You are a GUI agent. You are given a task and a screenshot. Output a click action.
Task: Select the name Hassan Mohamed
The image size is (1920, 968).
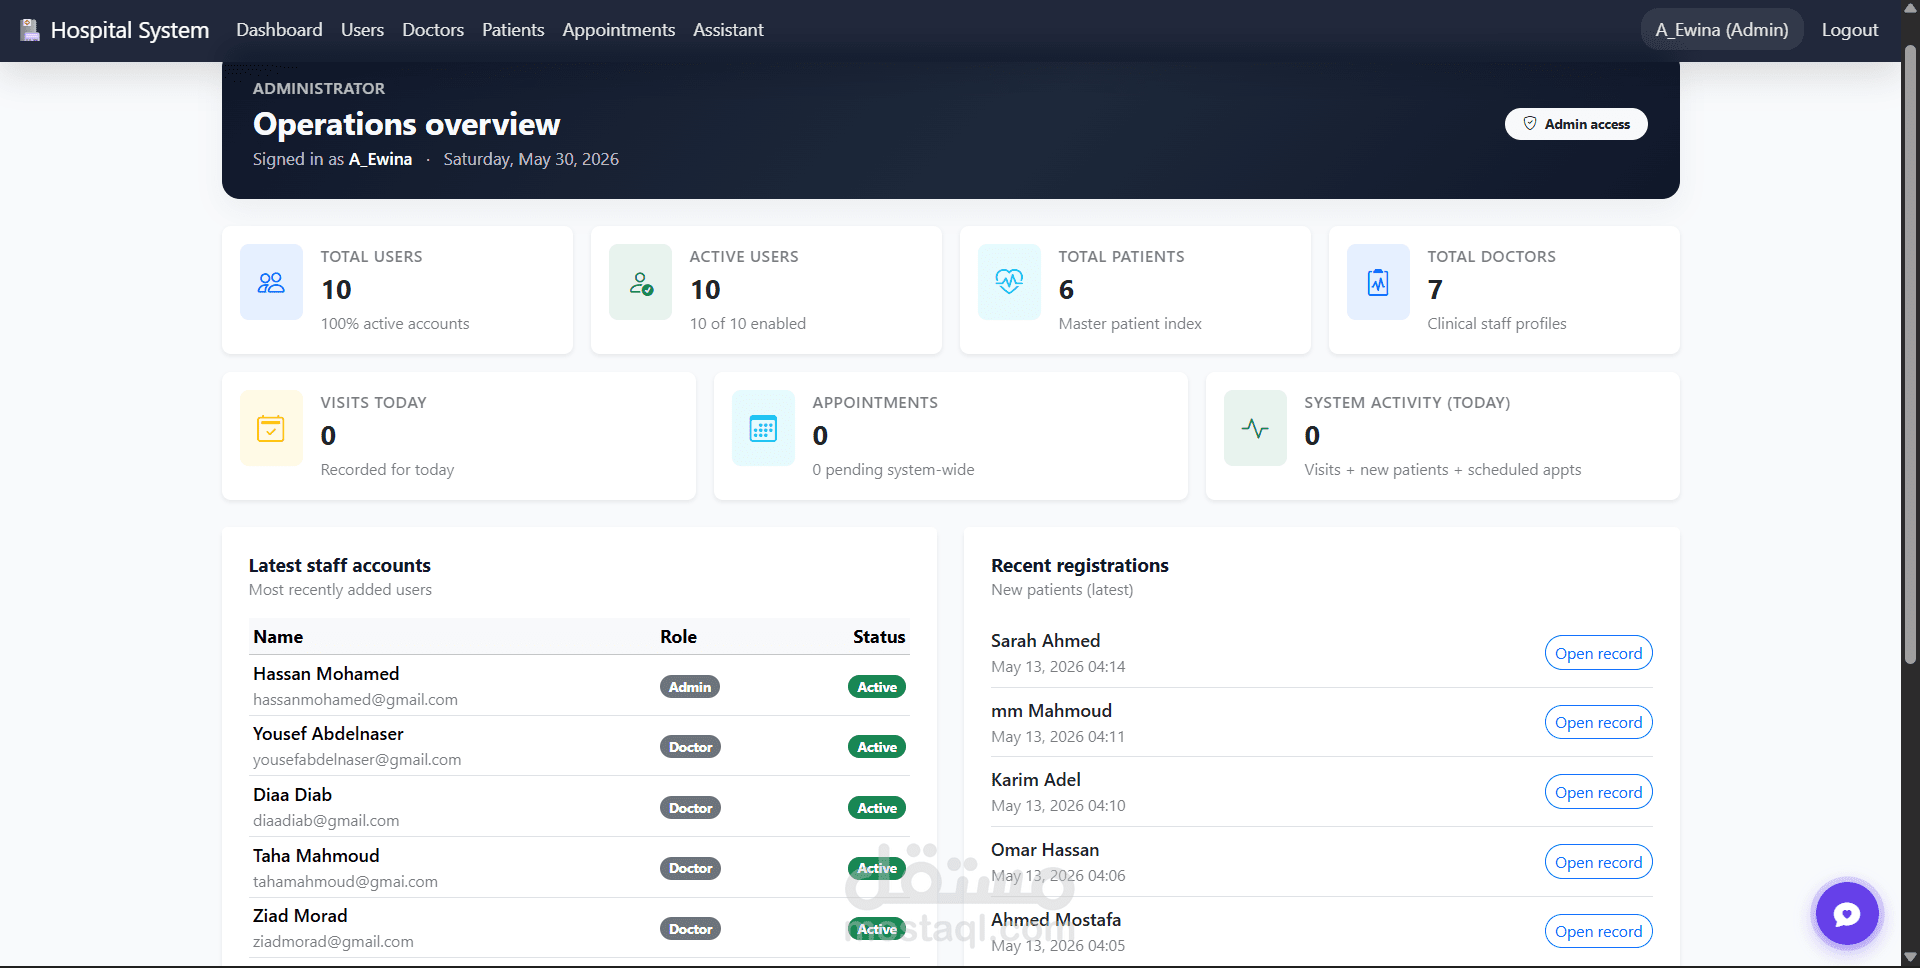pos(326,674)
